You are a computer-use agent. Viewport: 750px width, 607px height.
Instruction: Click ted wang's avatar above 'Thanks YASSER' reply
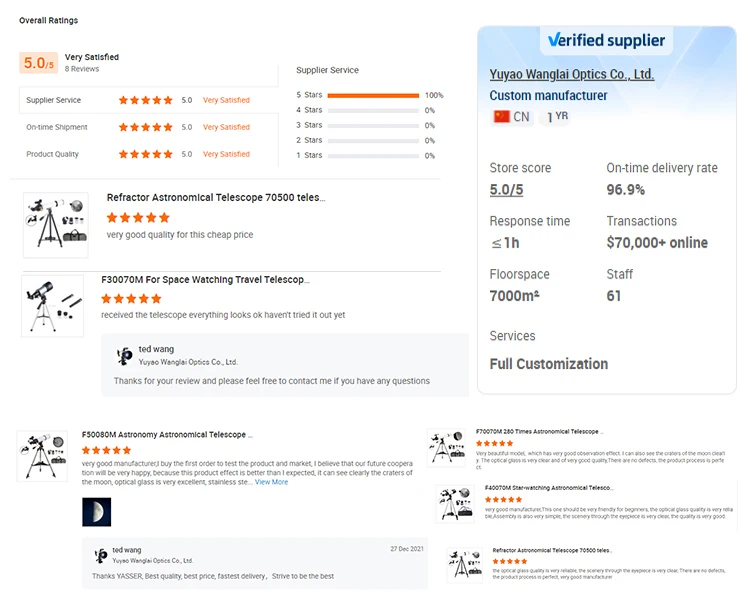(x=101, y=555)
